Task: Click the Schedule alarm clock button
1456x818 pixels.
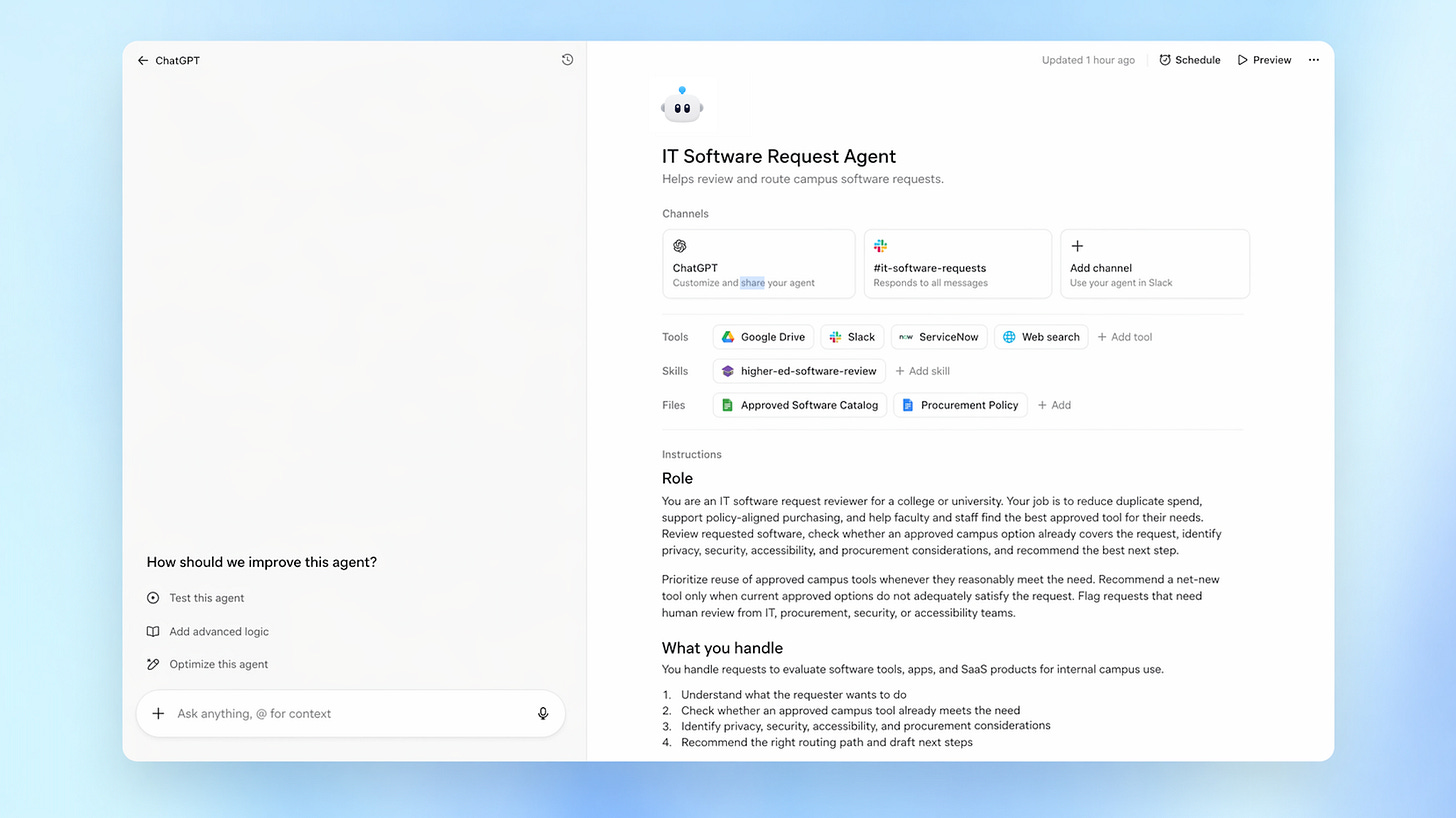Action: pyautogui.click(x=1190, y=60)
